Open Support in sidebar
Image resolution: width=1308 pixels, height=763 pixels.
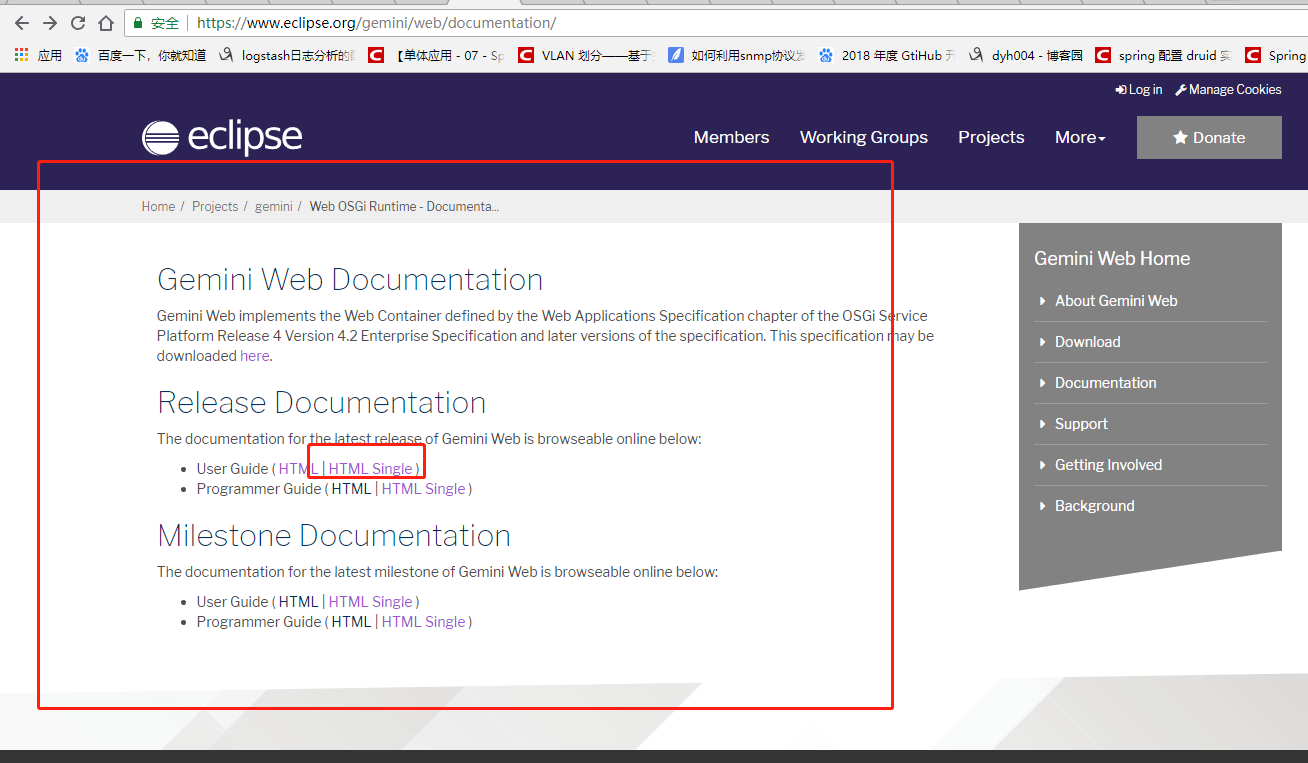point(1081,424)
